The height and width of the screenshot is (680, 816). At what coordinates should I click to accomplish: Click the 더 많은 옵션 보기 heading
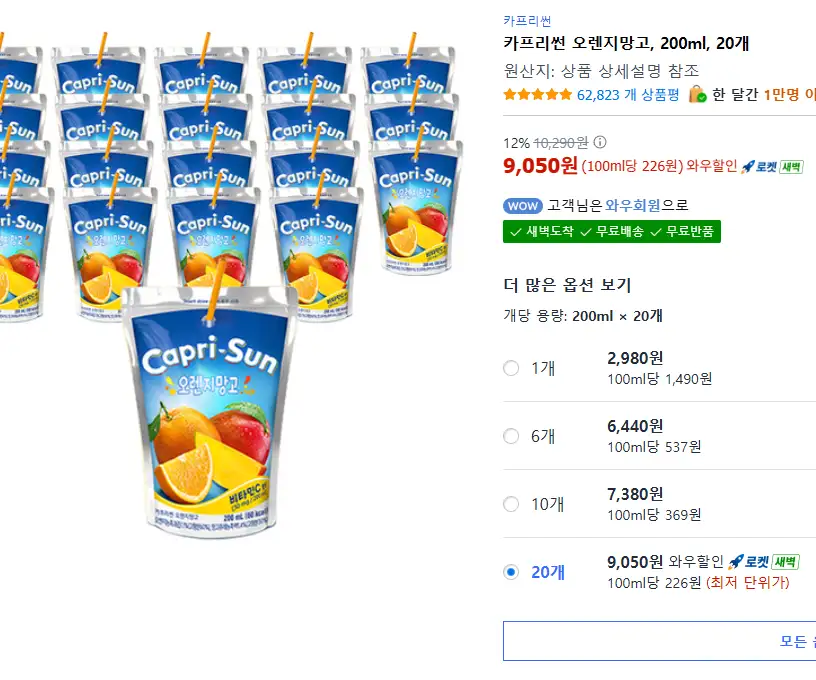tap(567, 285)
